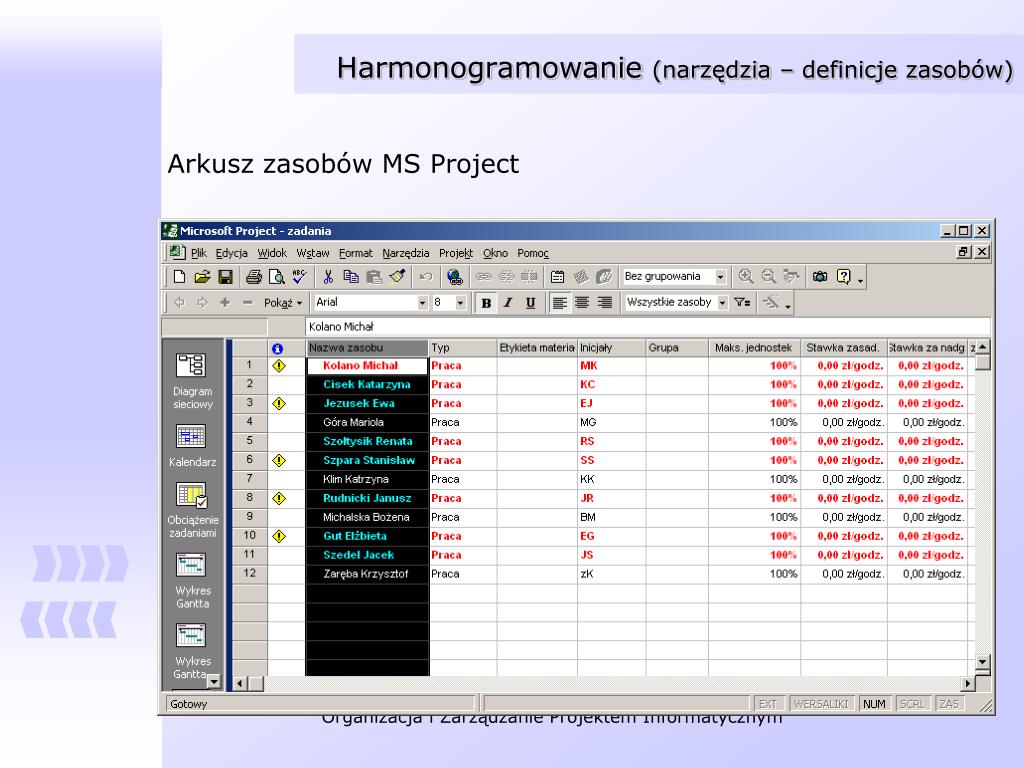Image resolution: width=1024 pixels, height=768 pixels.
Task: Paste with the clipboard icon
Action: tap(374, 277)
